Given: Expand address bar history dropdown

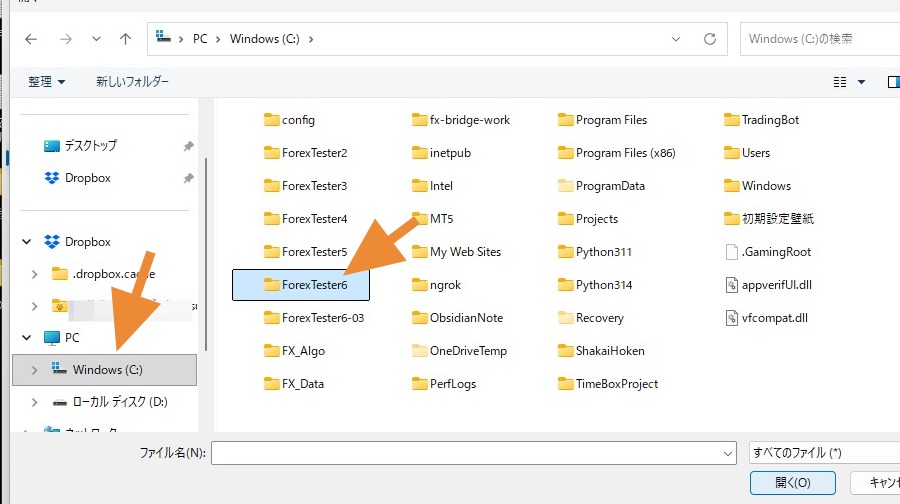Looking at the screenshot, I should tap(676, 39).
